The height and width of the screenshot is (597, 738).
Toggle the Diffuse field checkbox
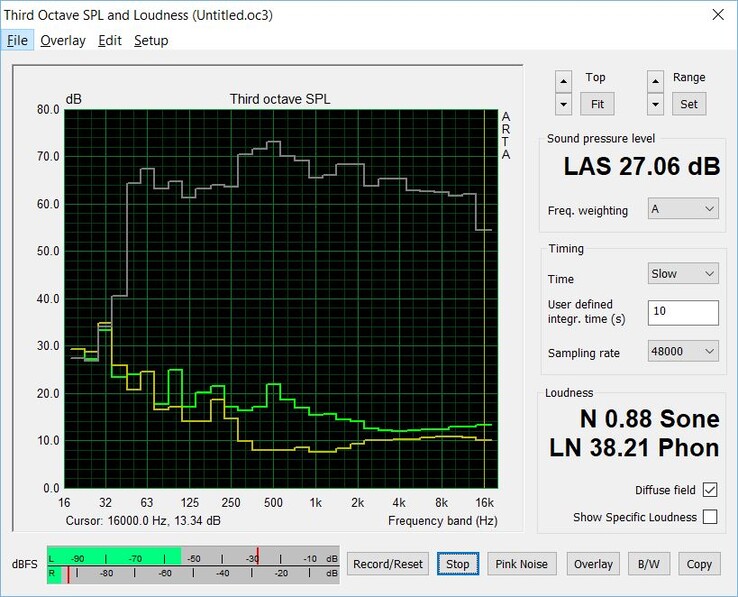click(x=709, y=490)
